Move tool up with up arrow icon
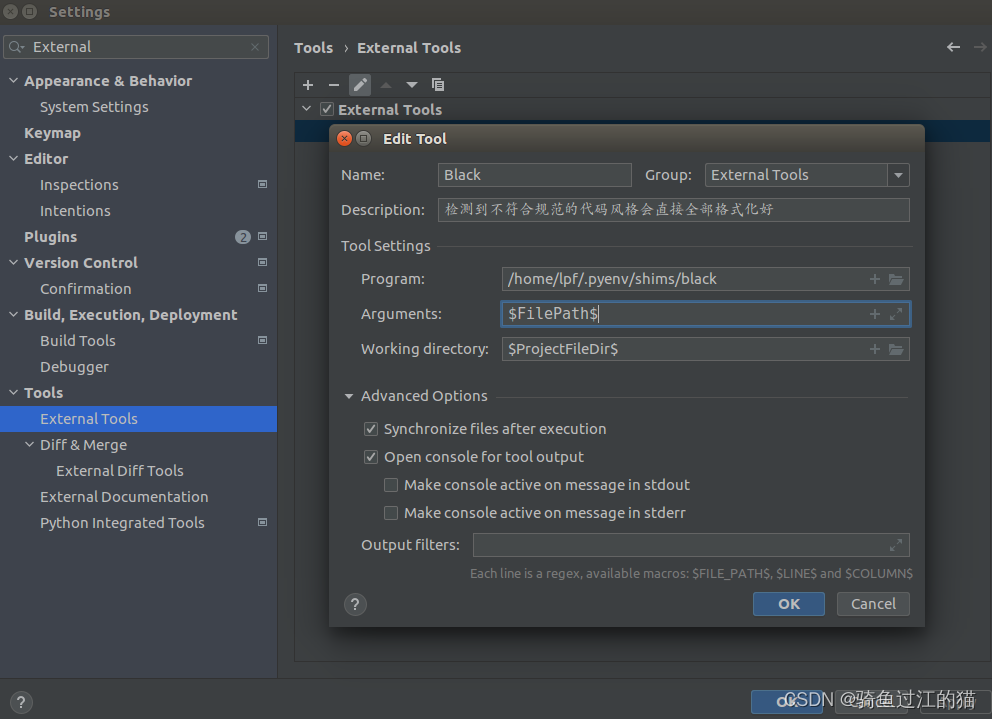The width and height of the screenshot is (992, 719). (x=386, y=85)
